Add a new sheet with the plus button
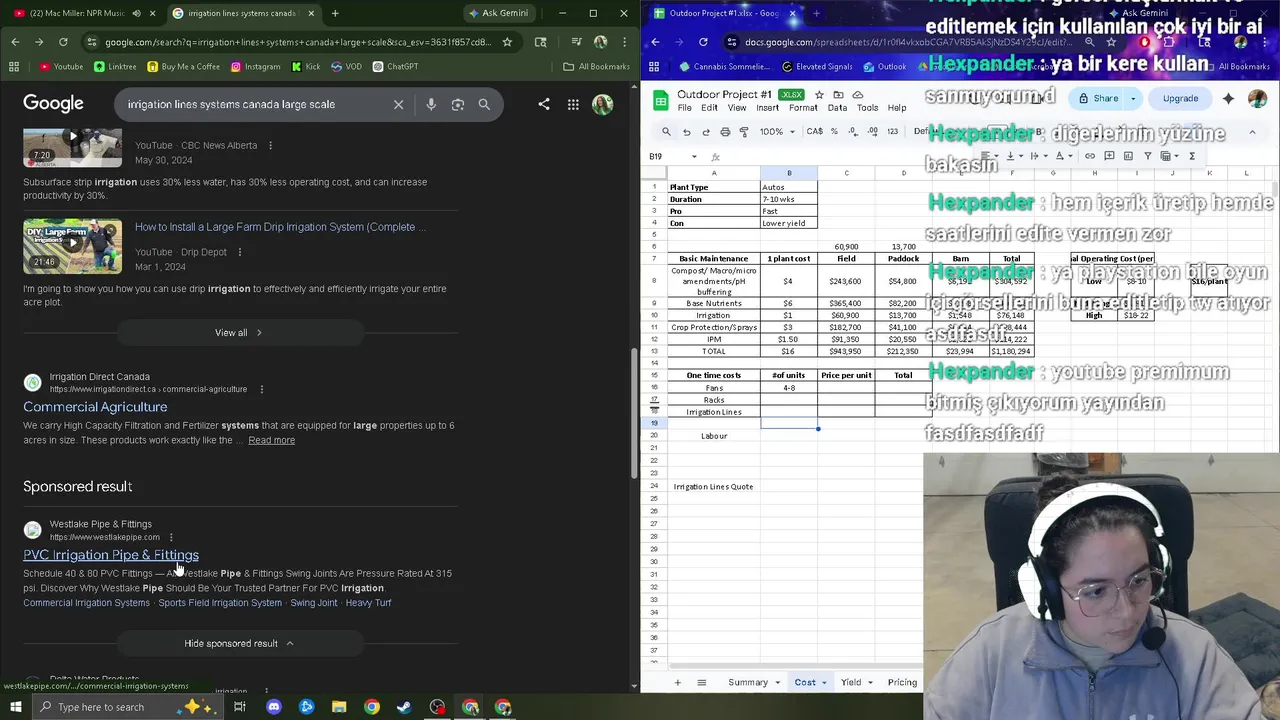 click(x=677, y=682)
